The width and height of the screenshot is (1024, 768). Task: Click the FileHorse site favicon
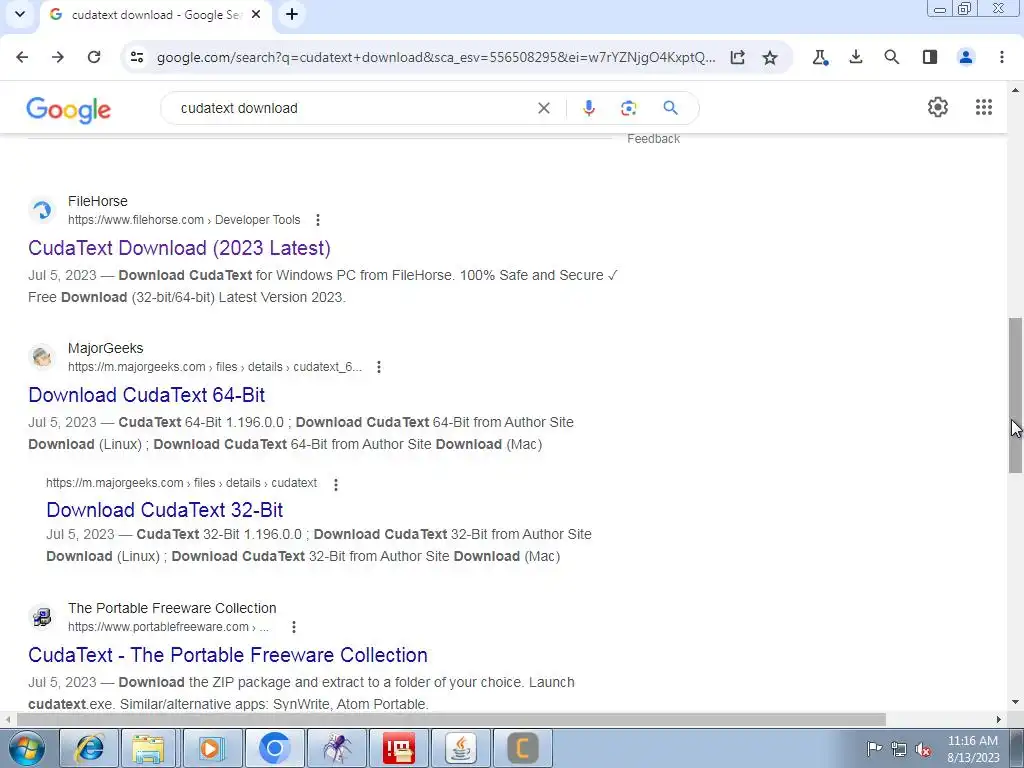click(x=42, y=210)
